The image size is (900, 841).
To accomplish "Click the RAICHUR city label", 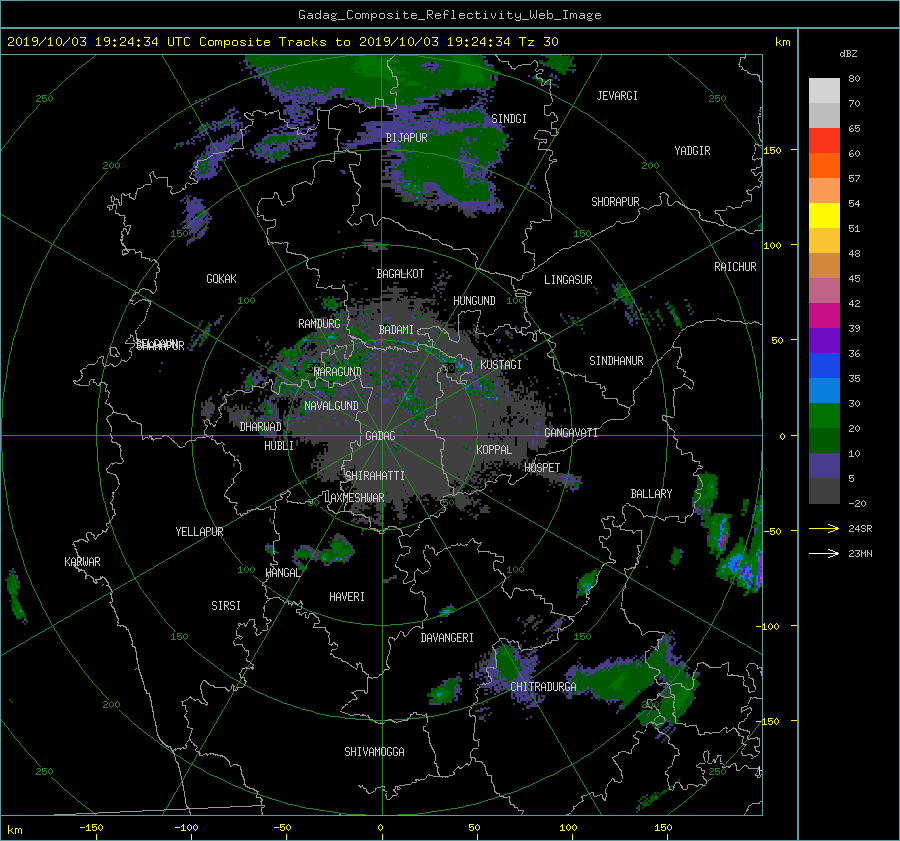I will (735, 267).
